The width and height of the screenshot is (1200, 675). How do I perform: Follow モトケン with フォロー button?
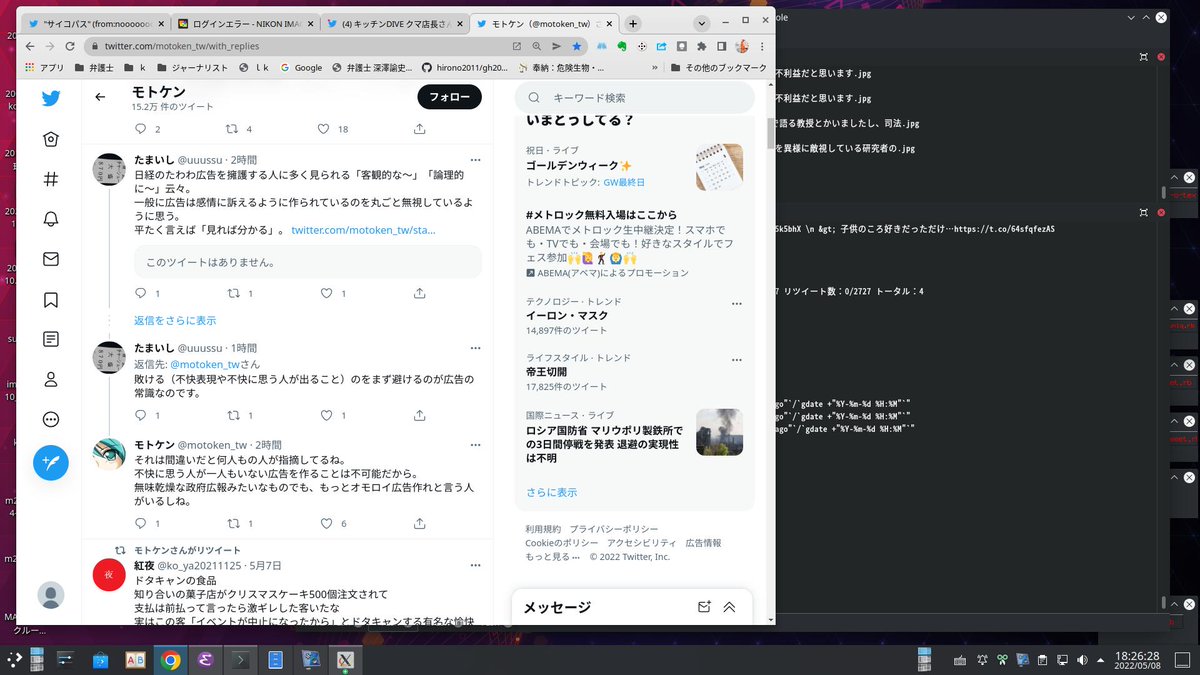coord(449,97)
